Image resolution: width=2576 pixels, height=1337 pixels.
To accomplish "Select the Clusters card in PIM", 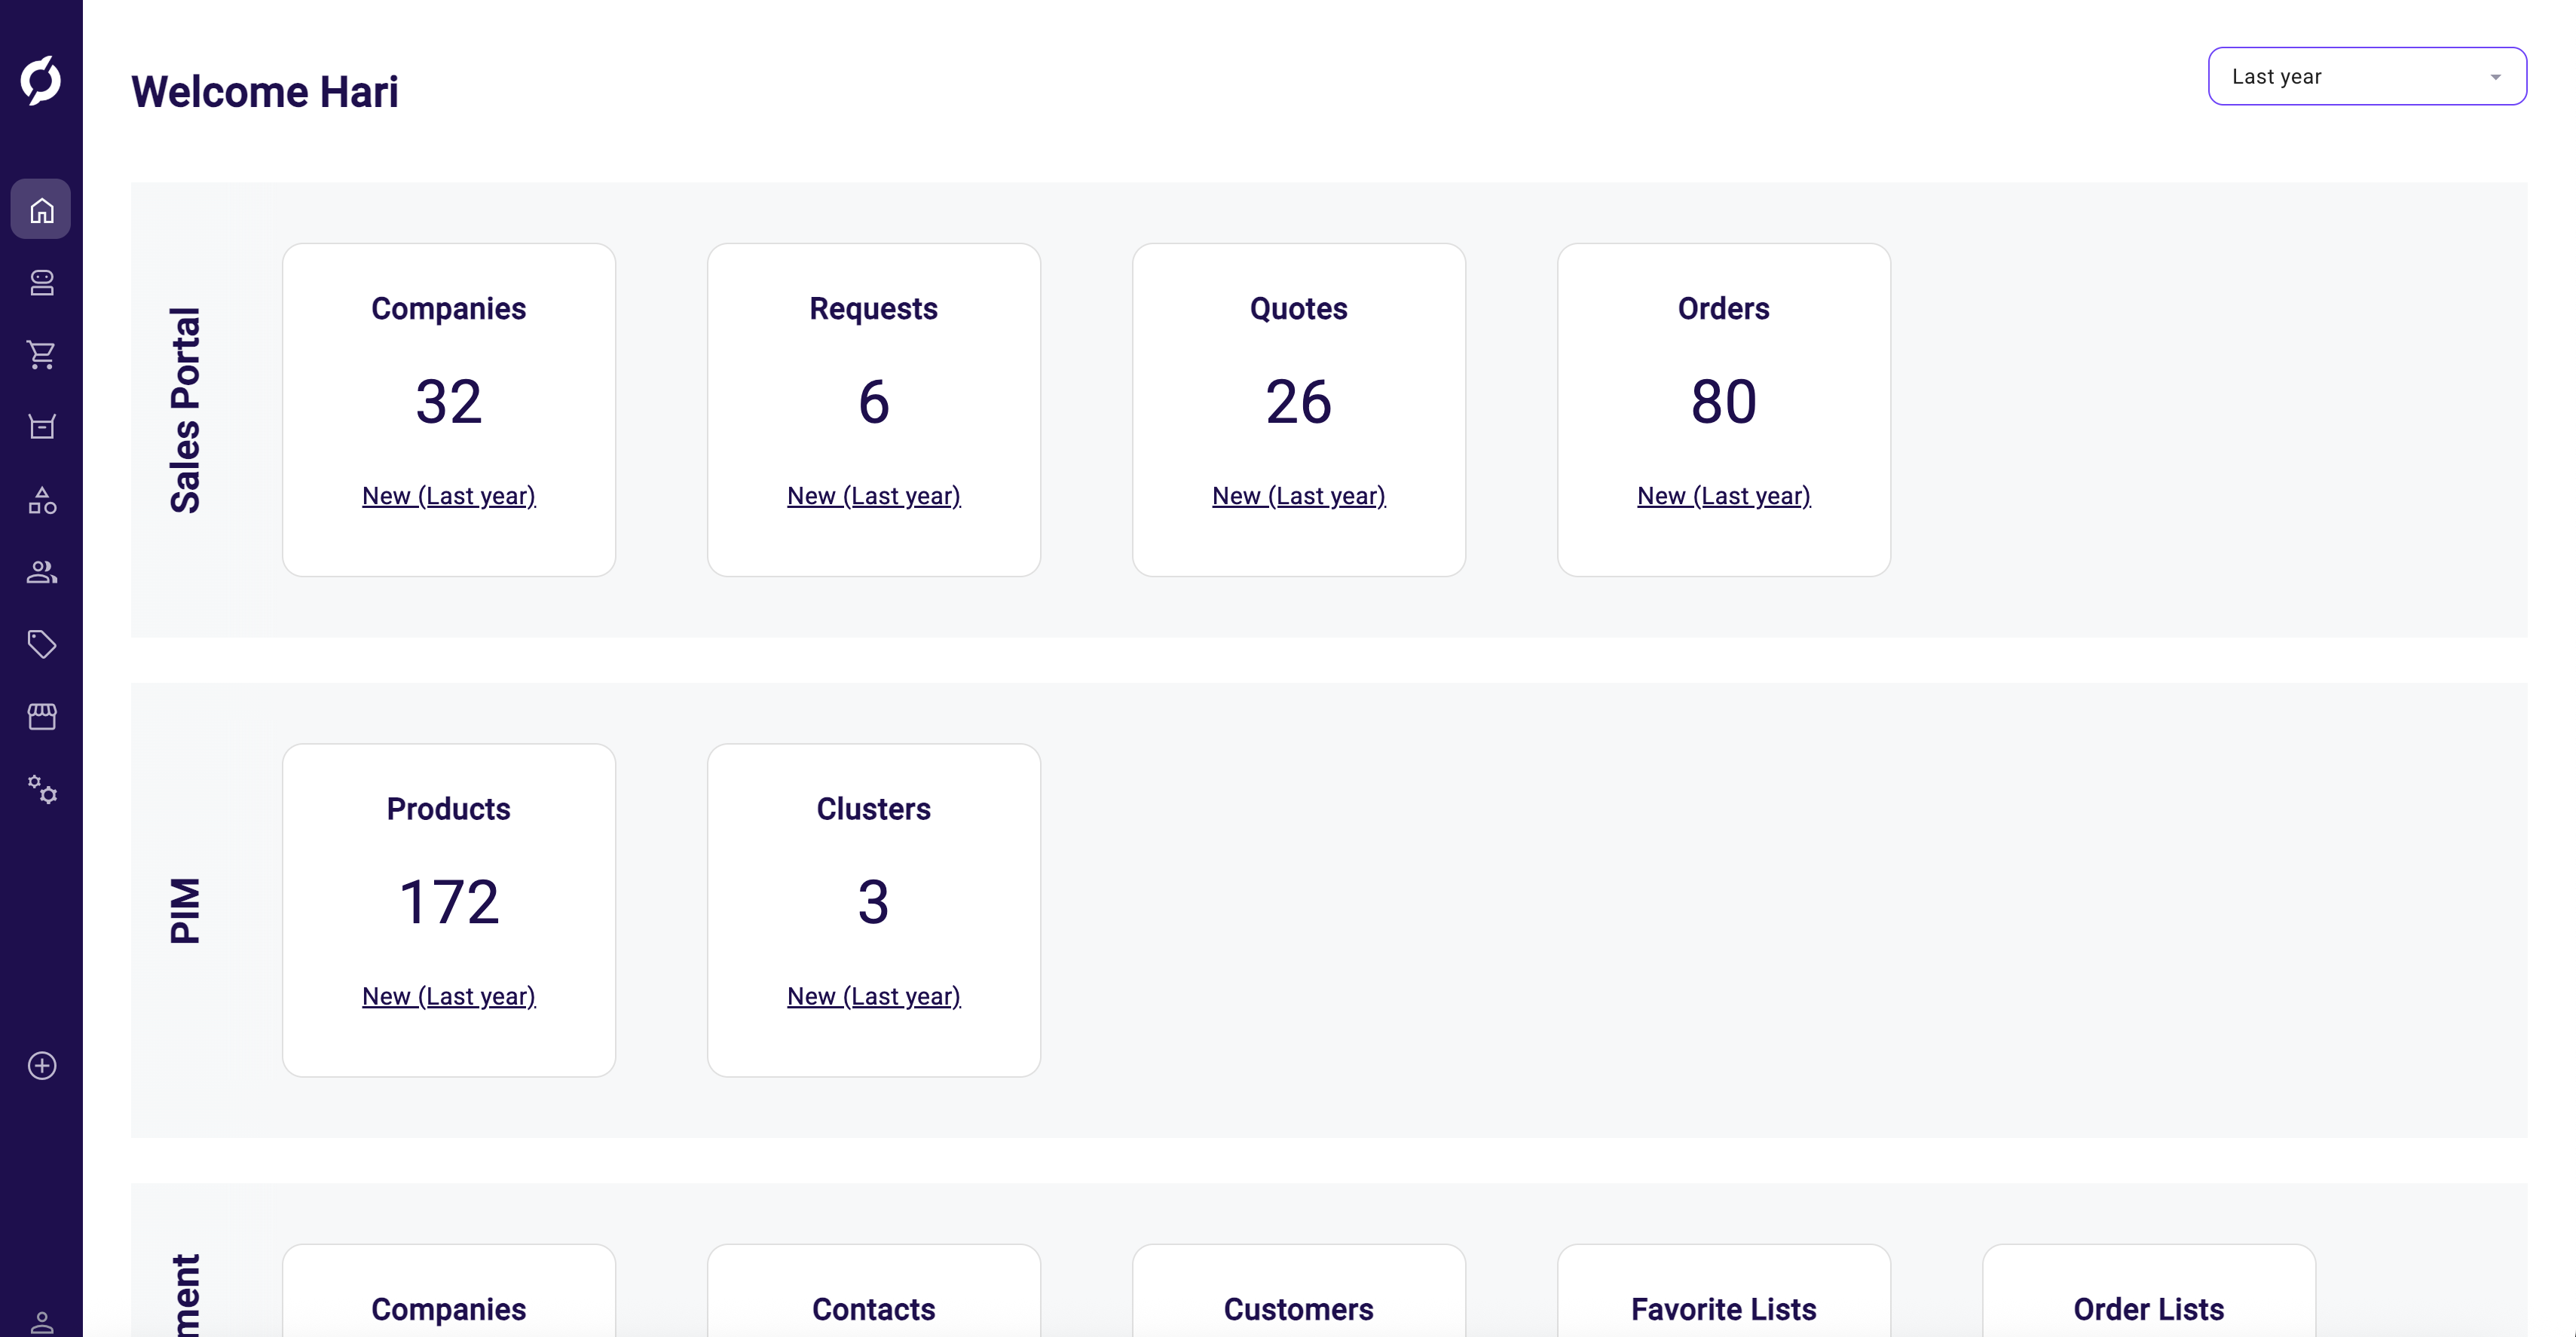I will 873,909.
